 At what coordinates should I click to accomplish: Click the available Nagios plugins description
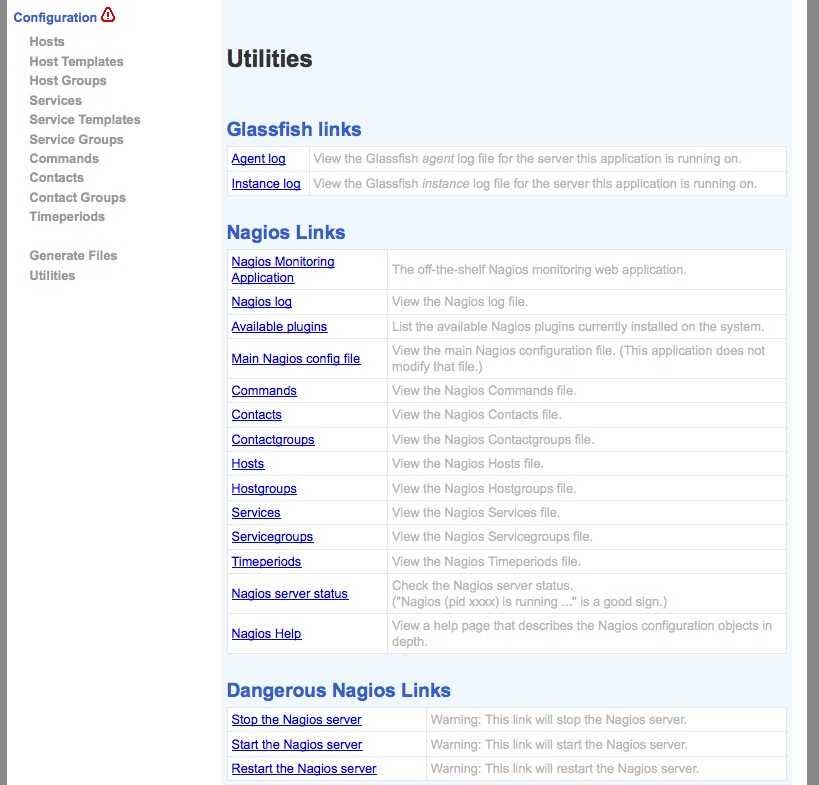578,327
